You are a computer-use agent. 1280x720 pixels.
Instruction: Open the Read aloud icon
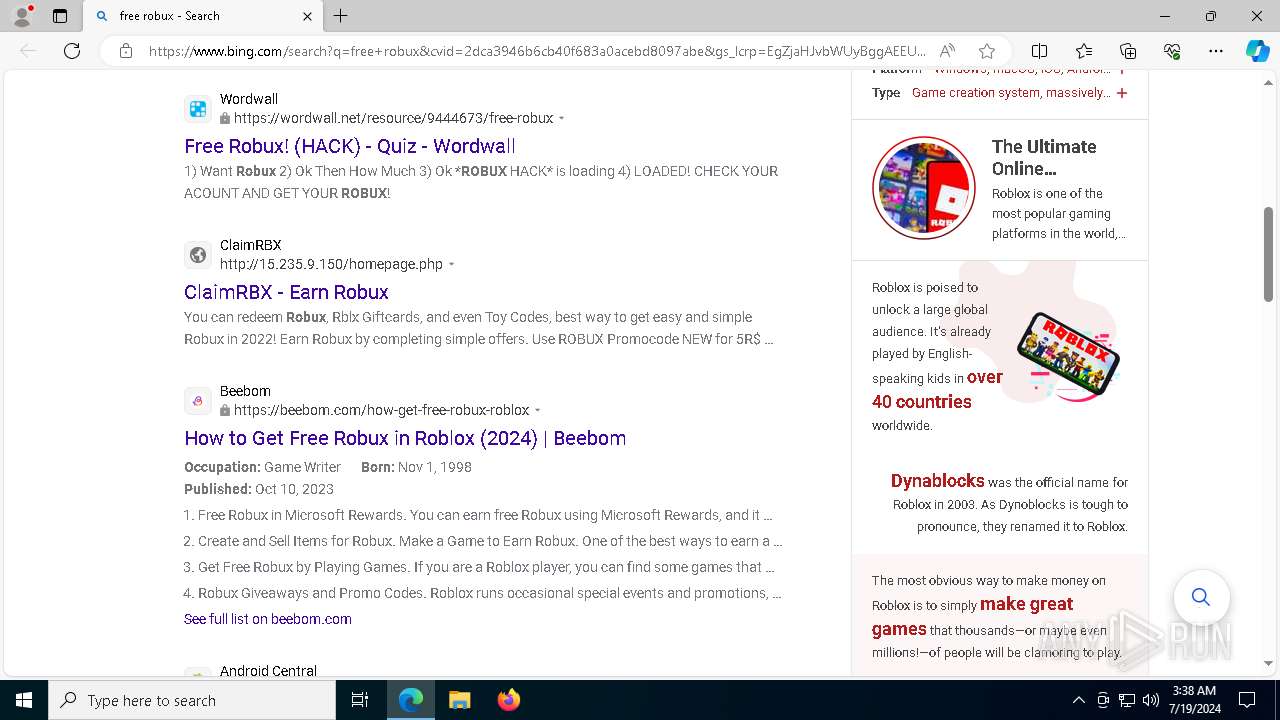coord(947,51)
